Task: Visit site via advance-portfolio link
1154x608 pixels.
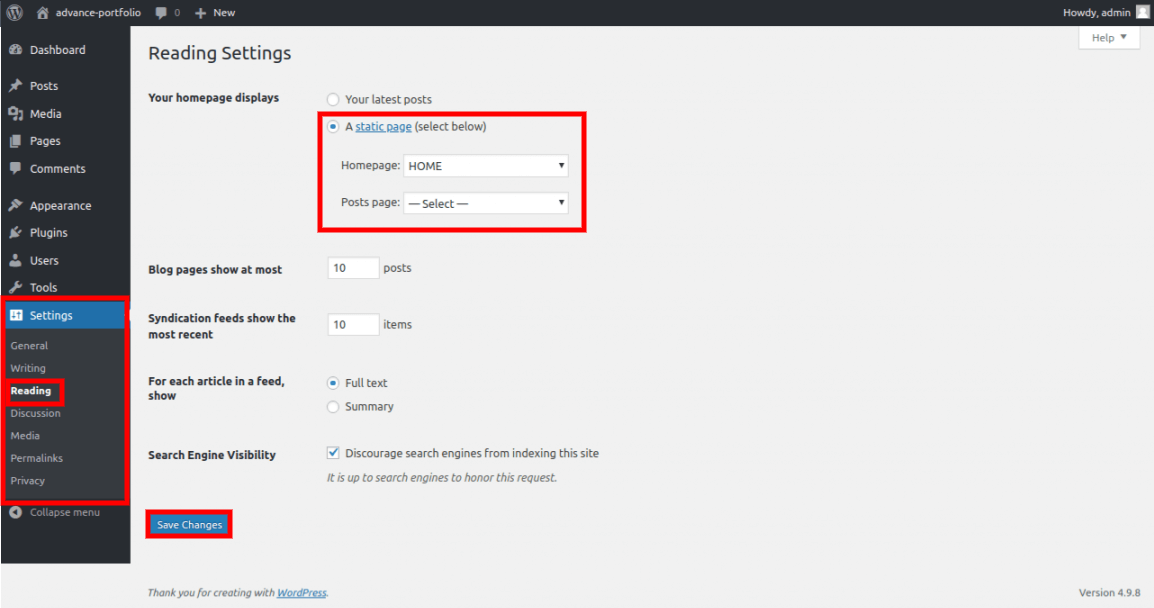Action: pyautogui.click(x=99, y=13)
